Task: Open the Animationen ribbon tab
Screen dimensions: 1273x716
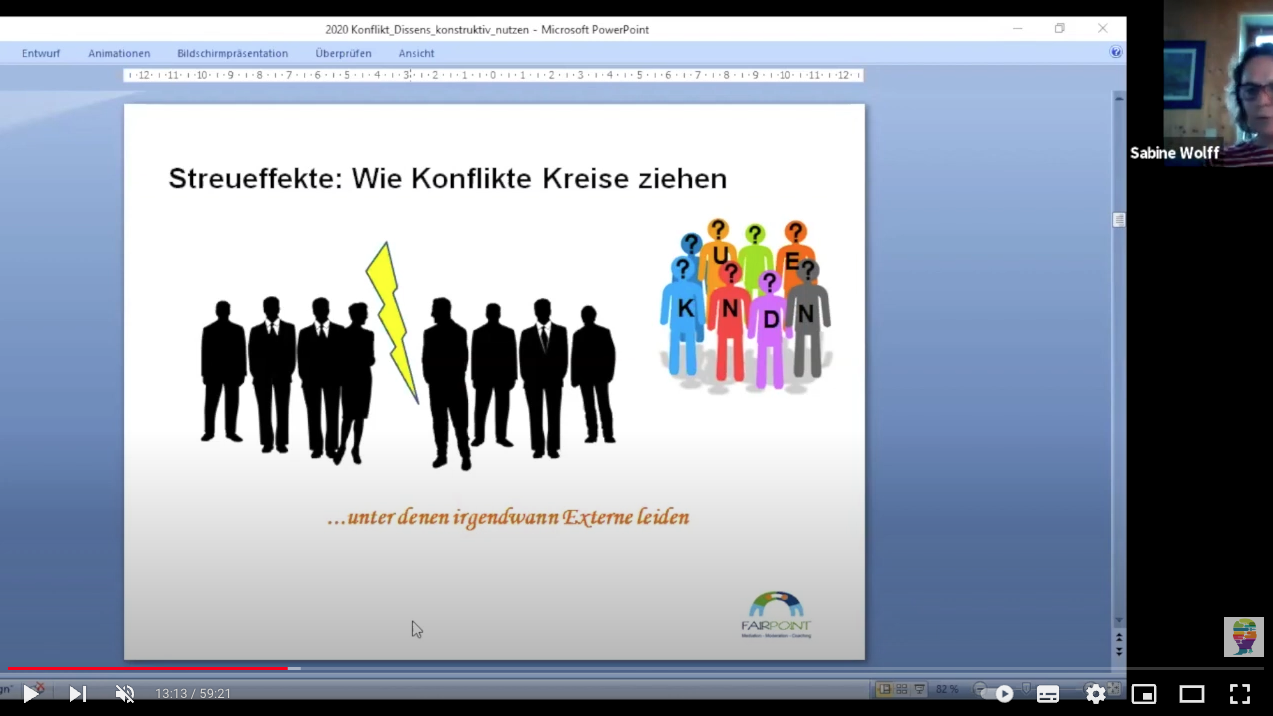Action: tap(119, 53)
